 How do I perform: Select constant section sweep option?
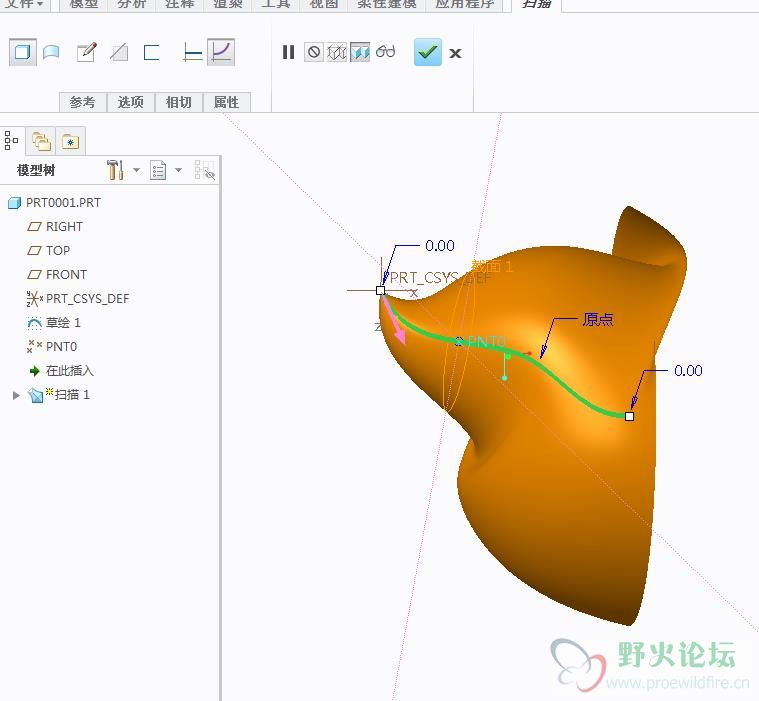tap(192, 52)
